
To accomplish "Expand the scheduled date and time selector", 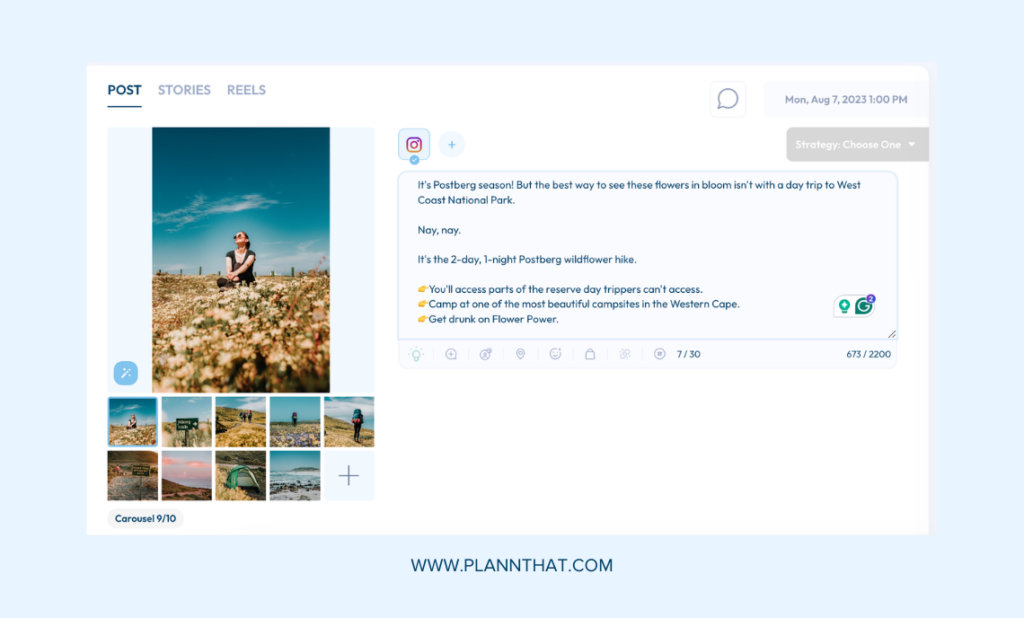I will (845, 98).
